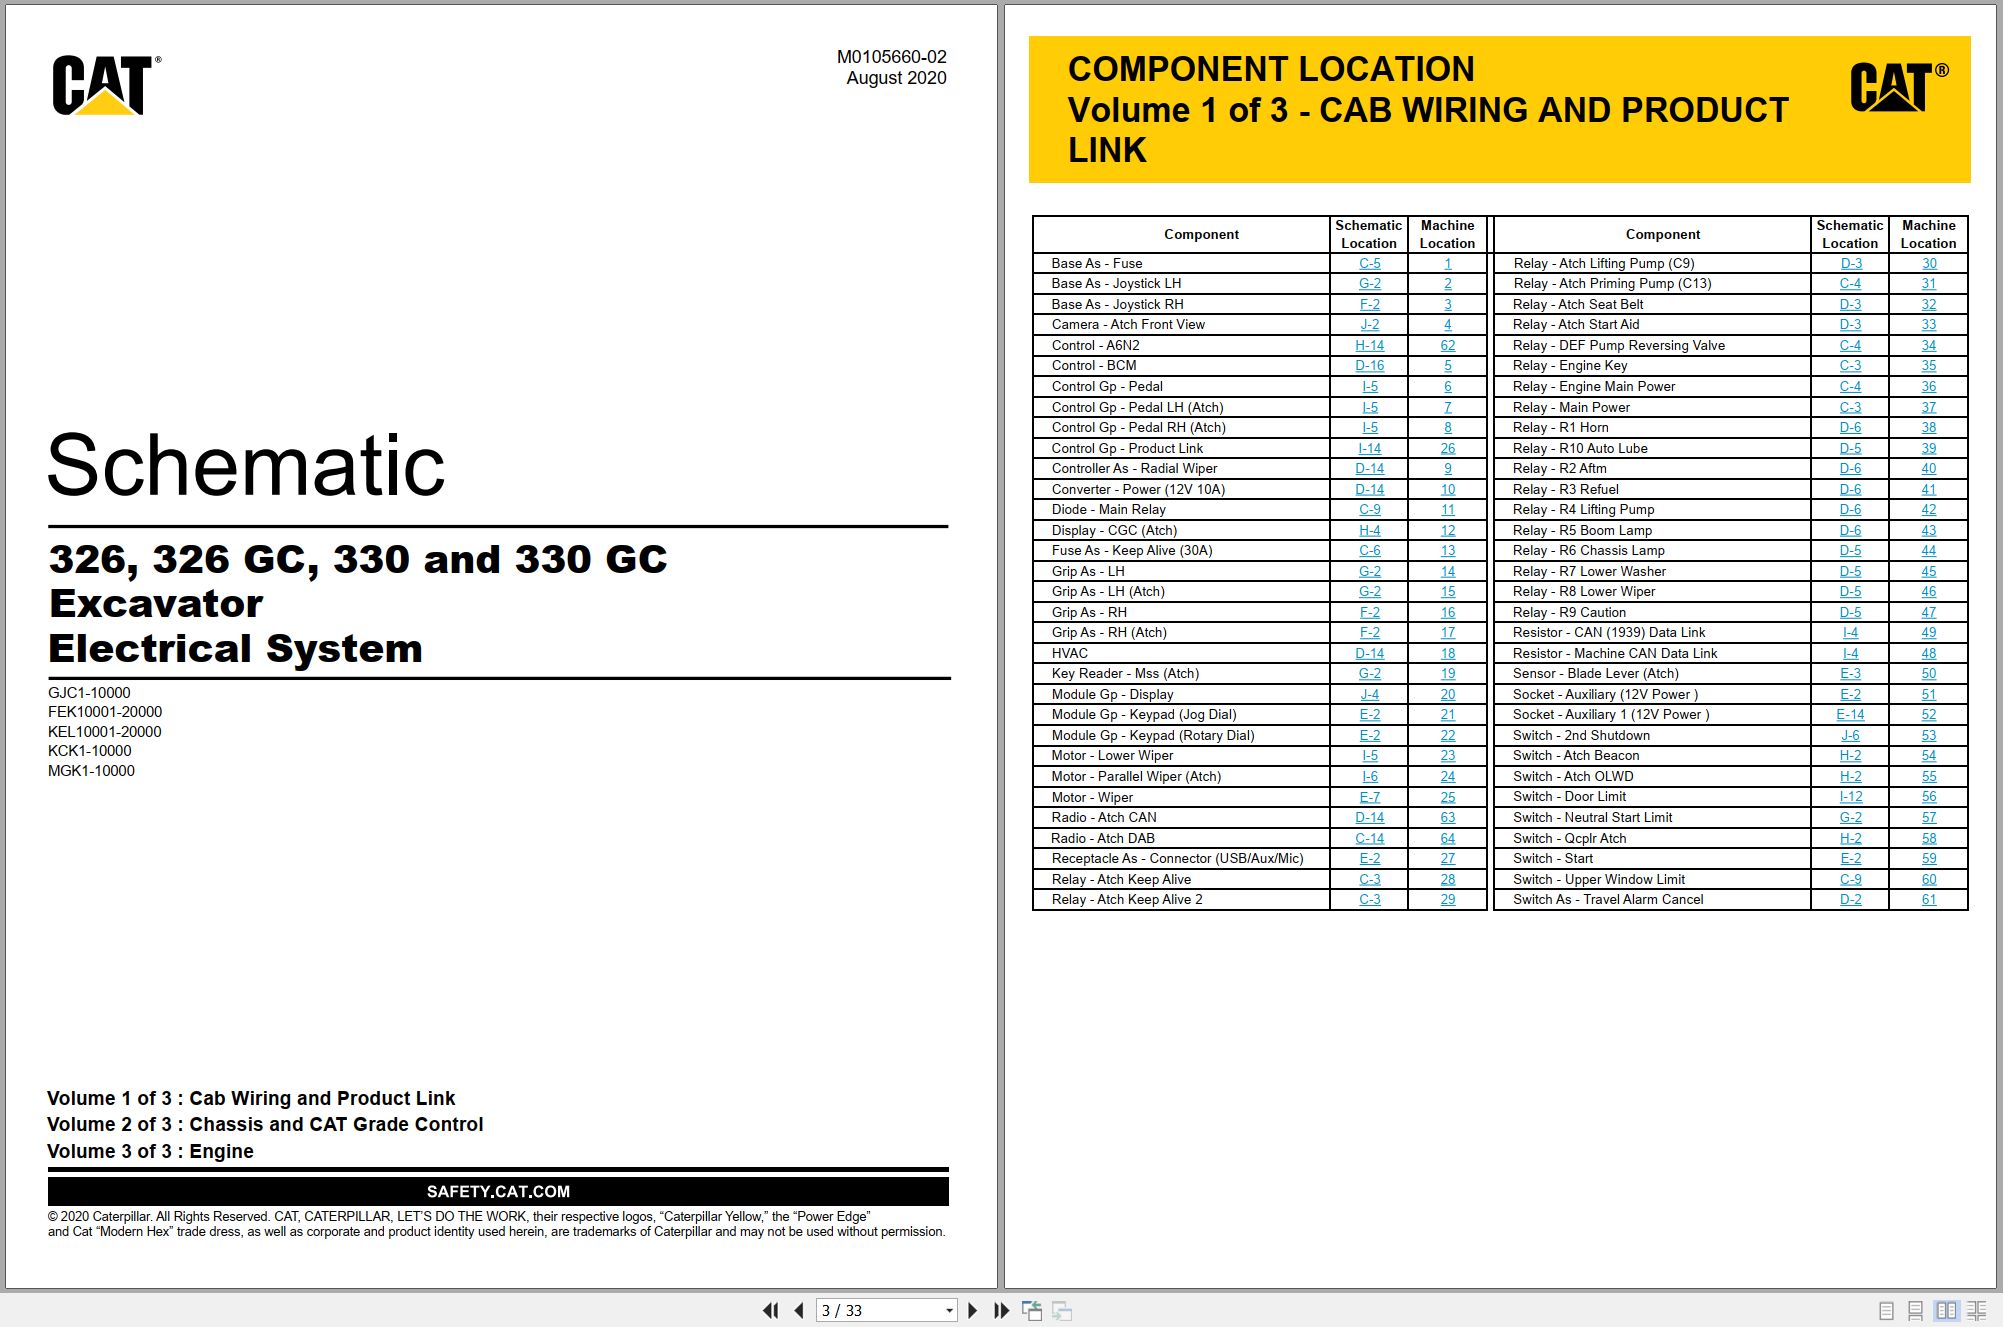Toggle two-page facing layout

tap(1946, 1310)
